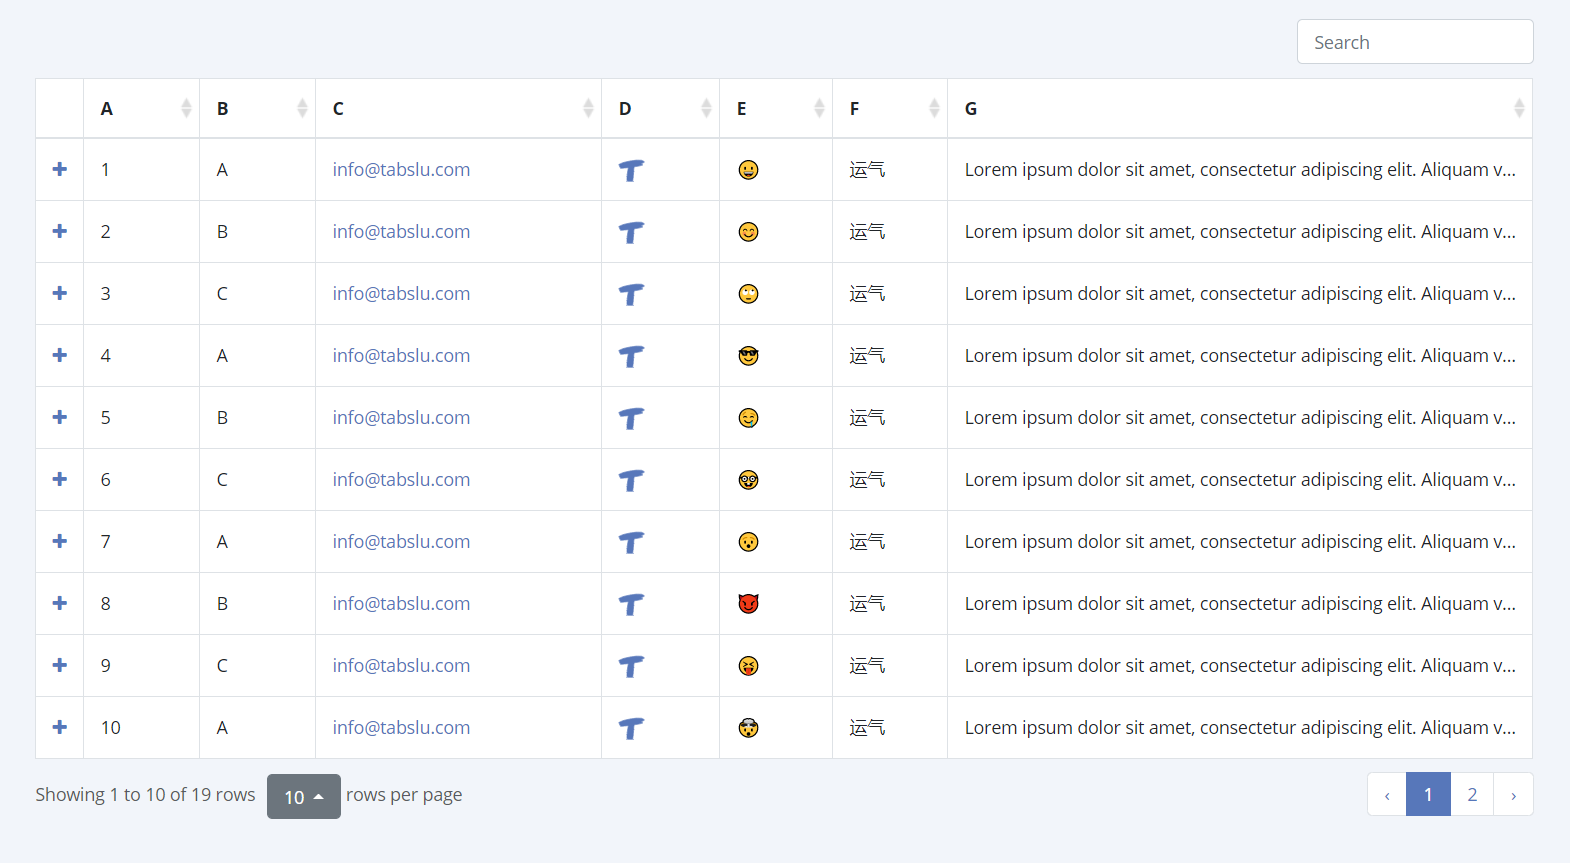Focus the Search input field

click(x=1415, y=42)
